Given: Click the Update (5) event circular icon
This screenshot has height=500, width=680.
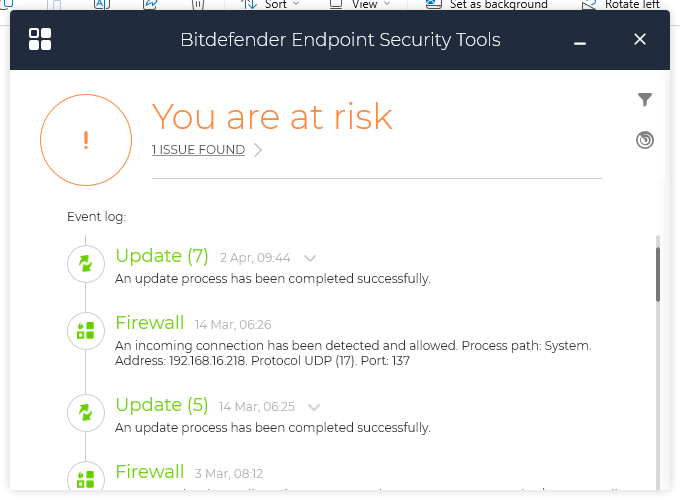Looking at the screenshot, I should pos(85,412).
